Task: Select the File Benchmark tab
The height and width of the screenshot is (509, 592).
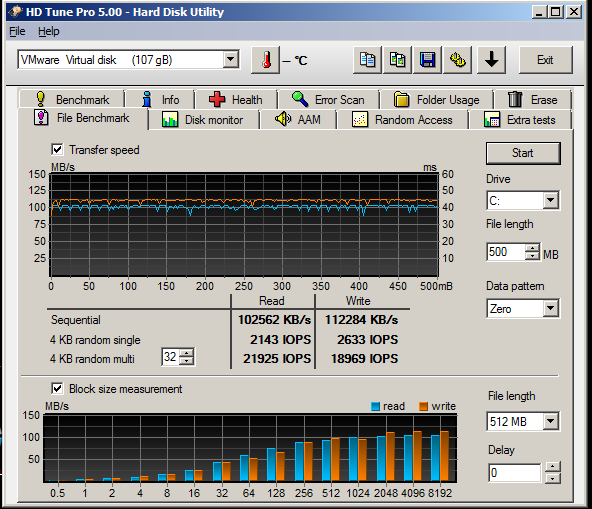Action: (x=83, y=118)
